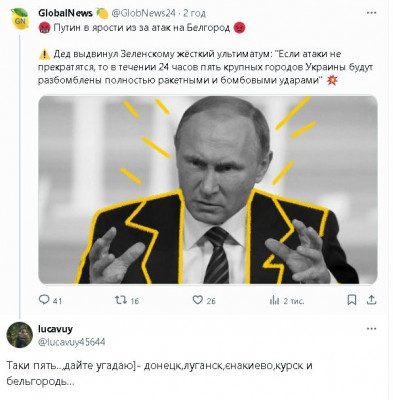This screenshot has width=393, height=400.
Task: Open the tweet text about Belgorod attacks
Action: [142, 28]
